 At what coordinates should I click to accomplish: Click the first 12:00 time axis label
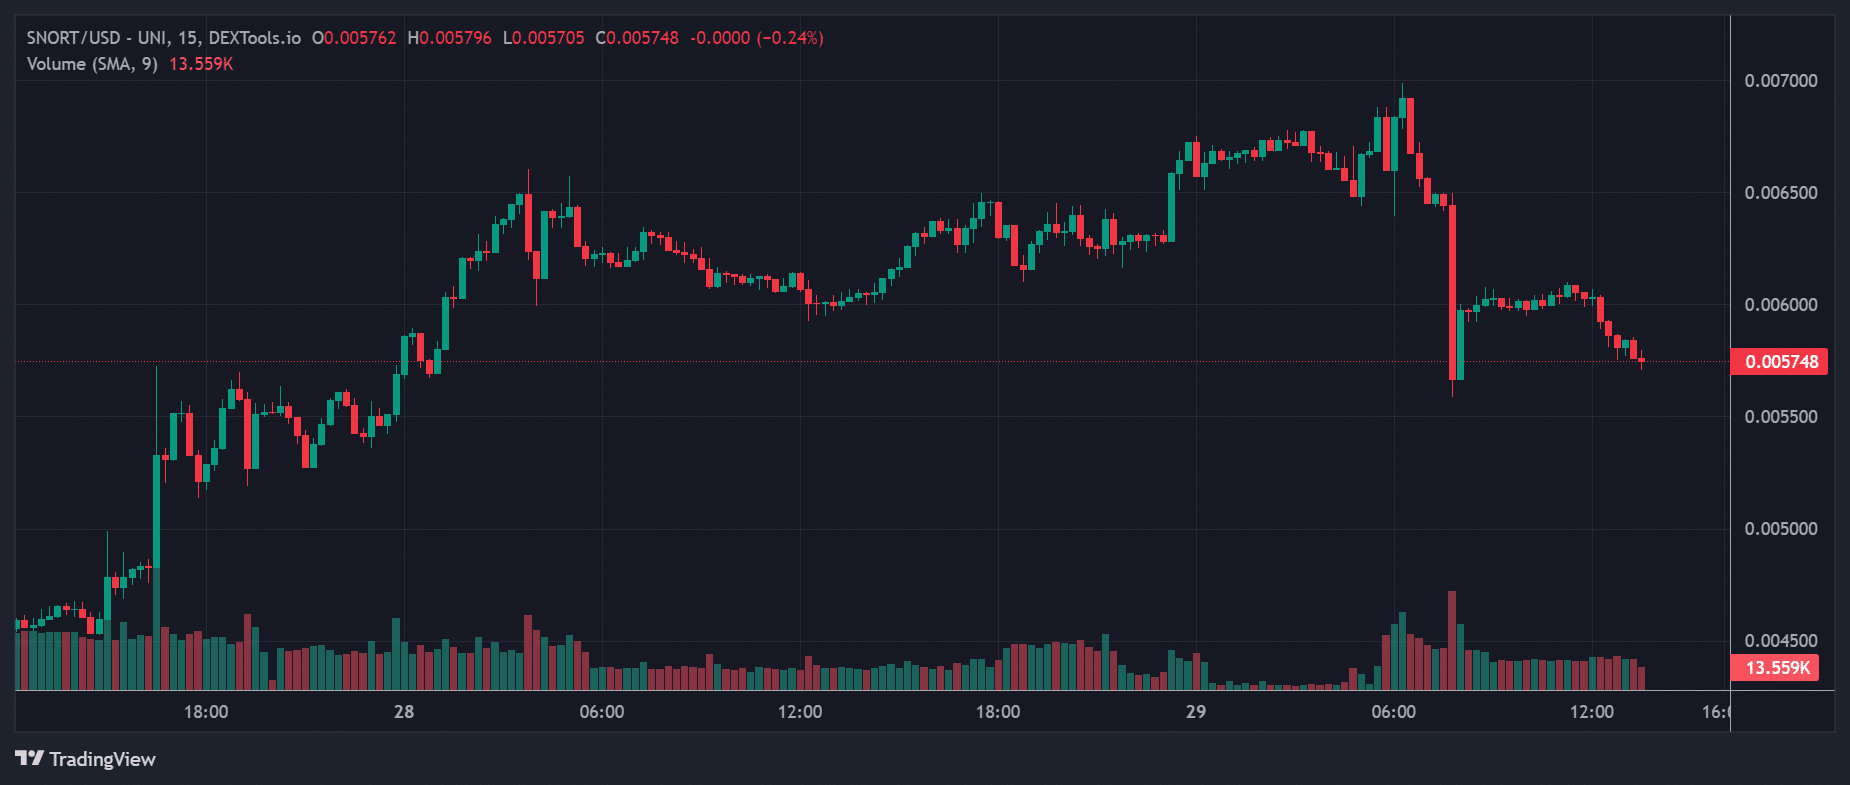800,712
